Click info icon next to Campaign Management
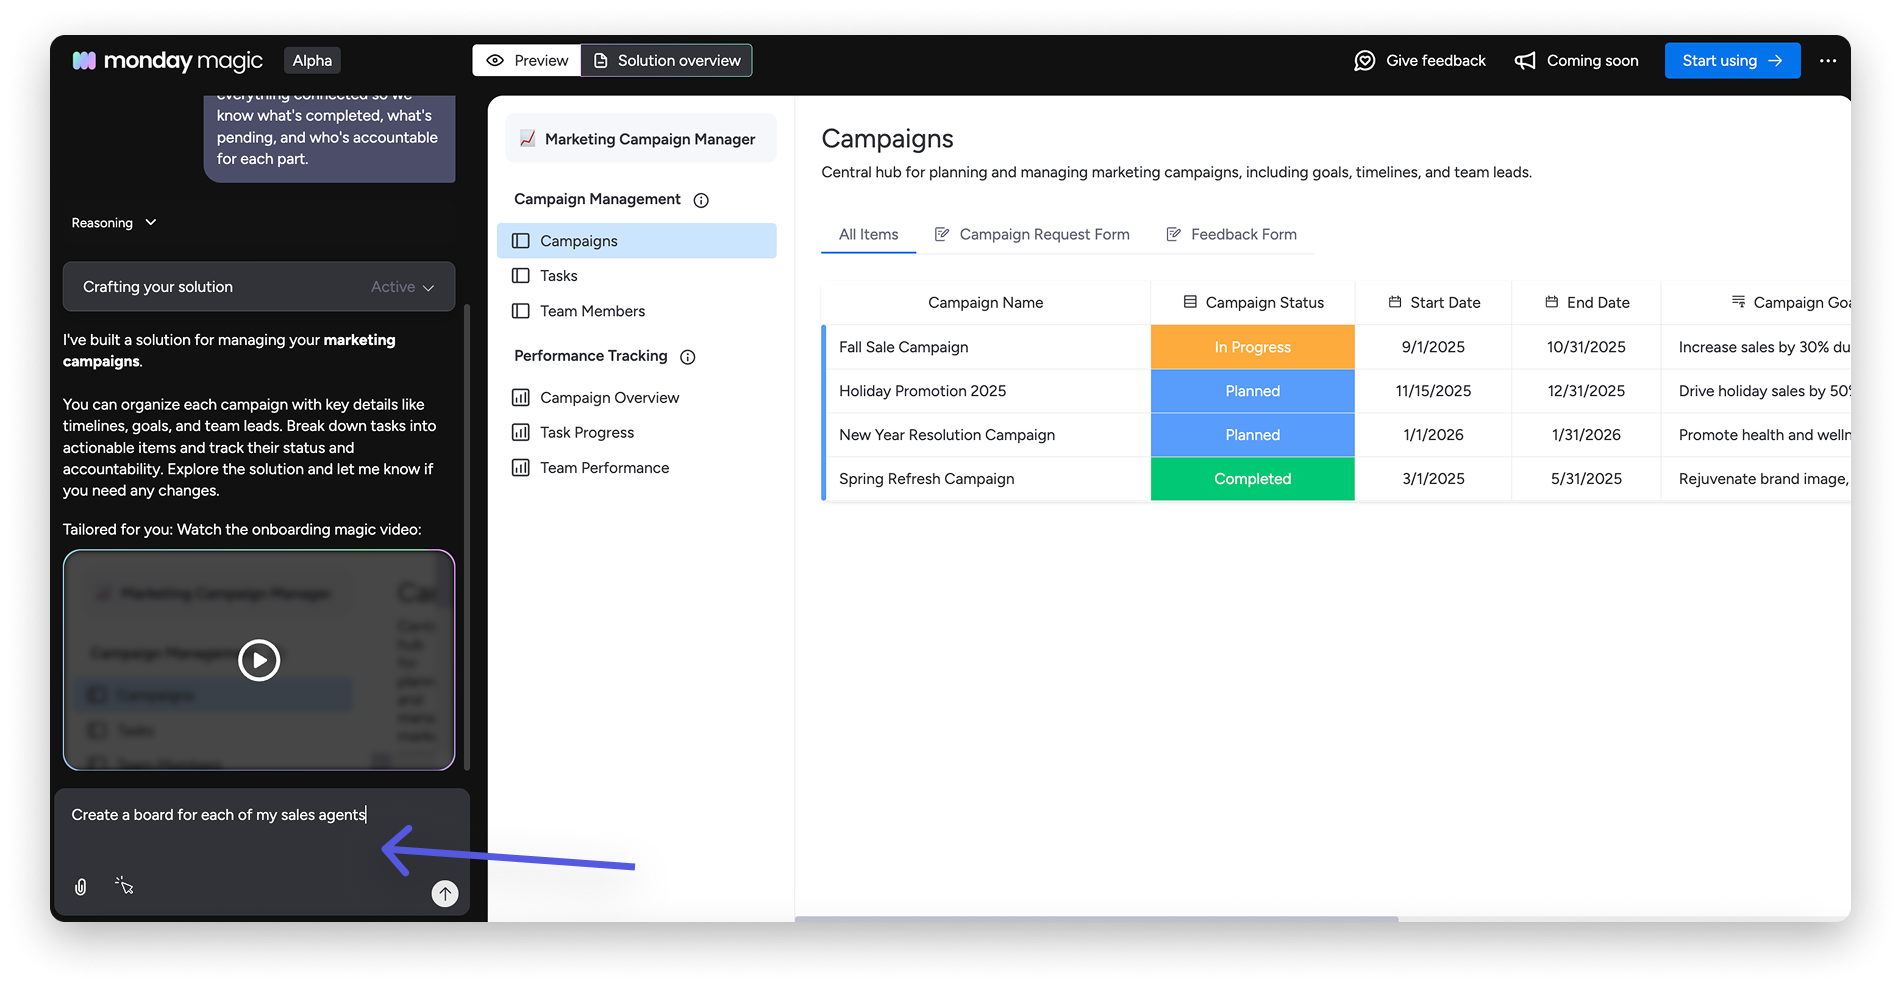This screenshot has height=987, width=1901. pyautogui.click(x=701, y=200)
